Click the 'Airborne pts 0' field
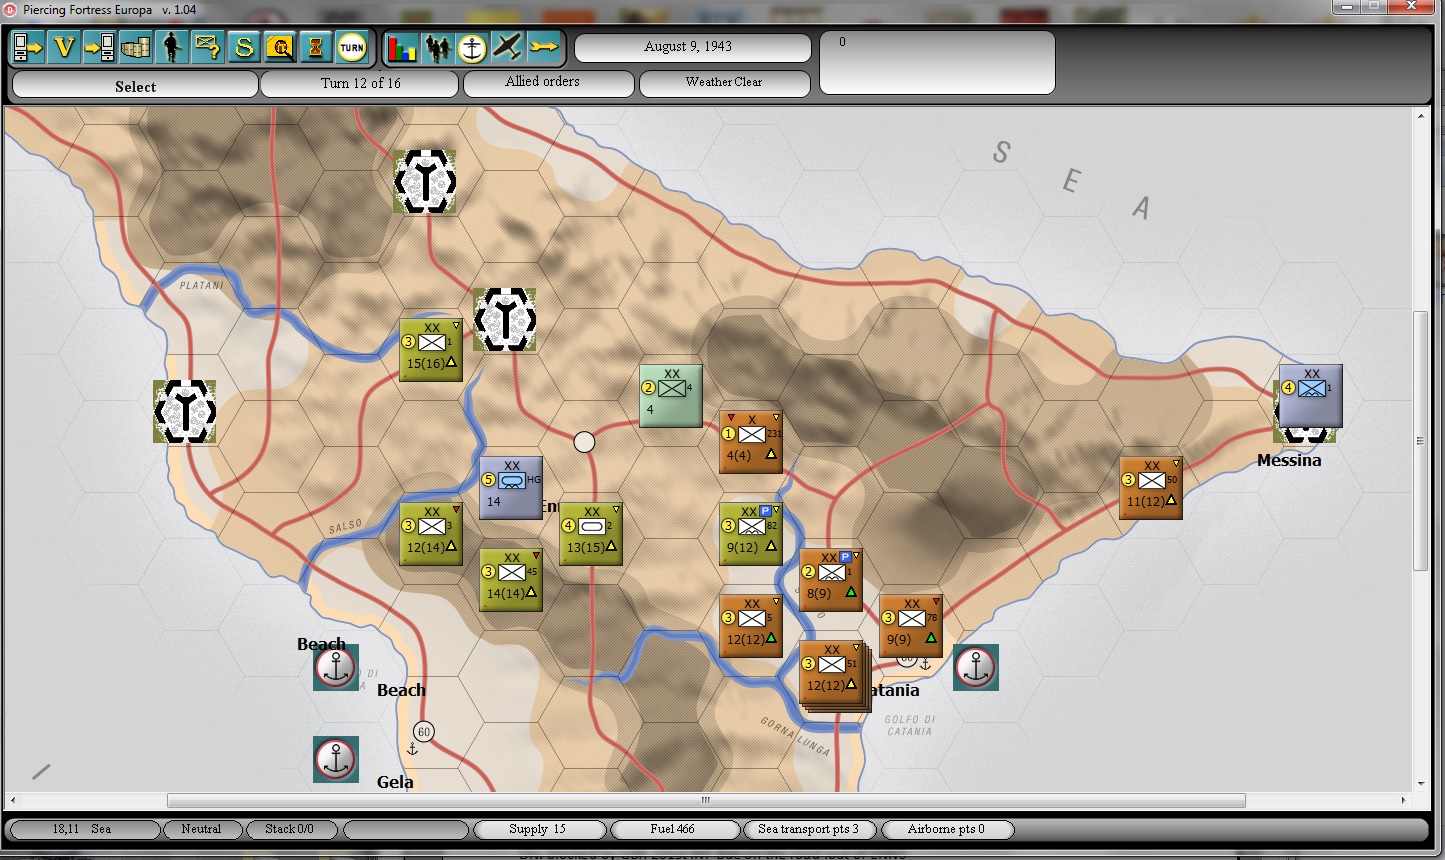The width and height of the screenshot is (1445, 860). 946,829
